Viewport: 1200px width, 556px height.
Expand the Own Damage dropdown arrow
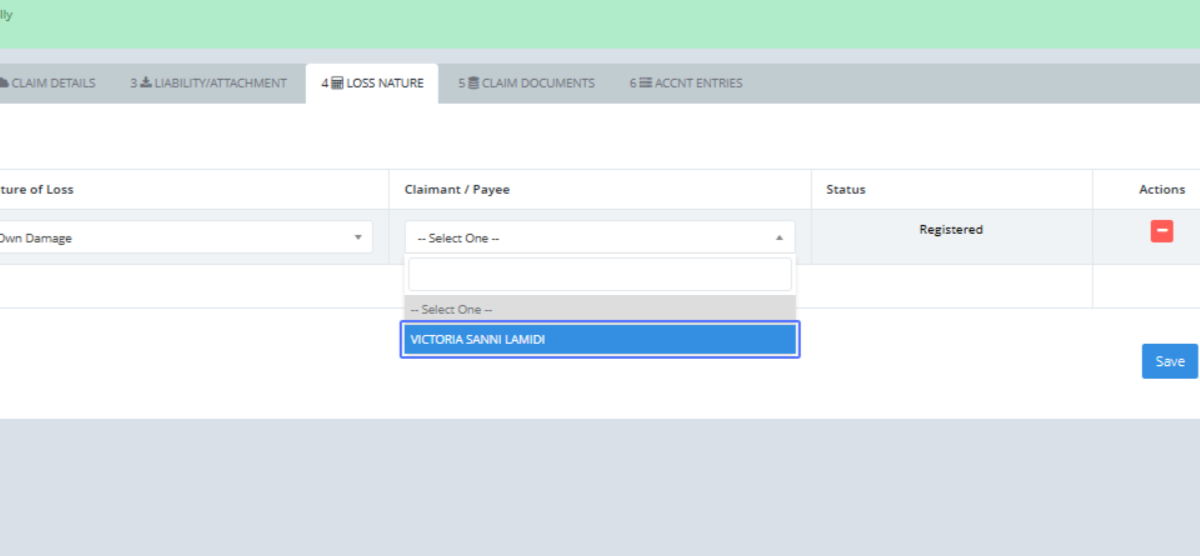point(358,238)
